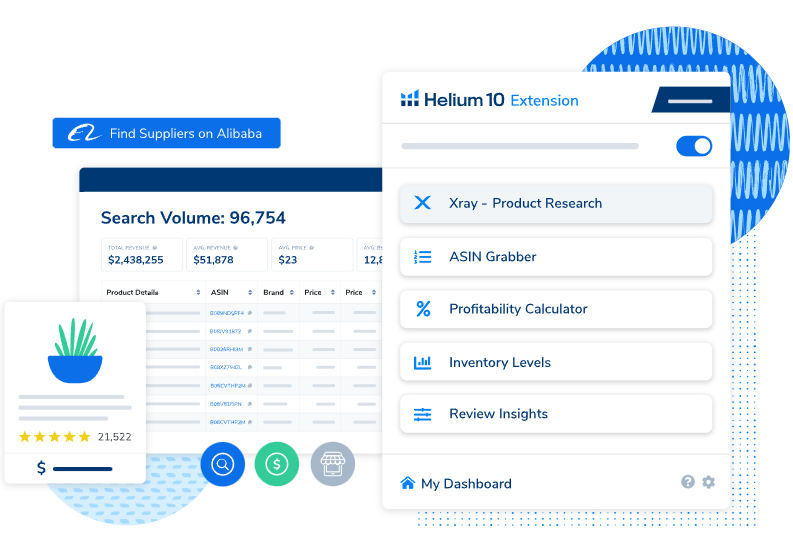Click the 21,522 review count
793x540 pixels.
coord(114,437)
